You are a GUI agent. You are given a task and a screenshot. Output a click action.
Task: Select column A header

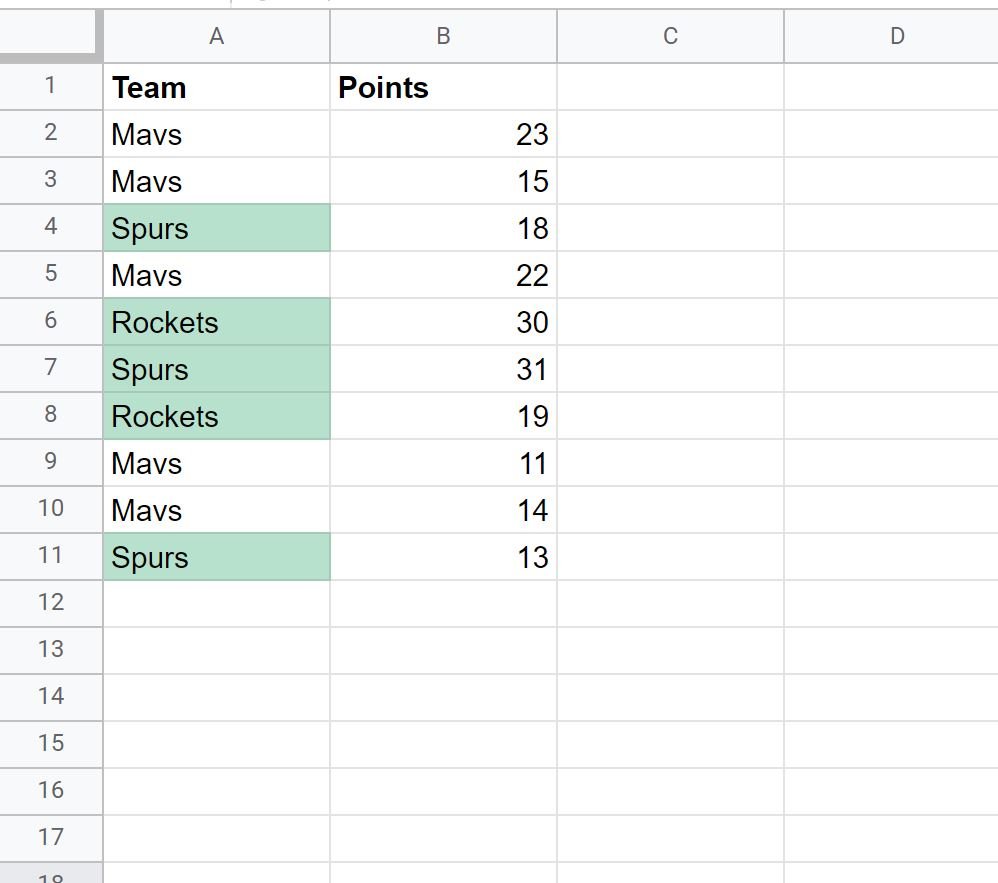point(216,36)
